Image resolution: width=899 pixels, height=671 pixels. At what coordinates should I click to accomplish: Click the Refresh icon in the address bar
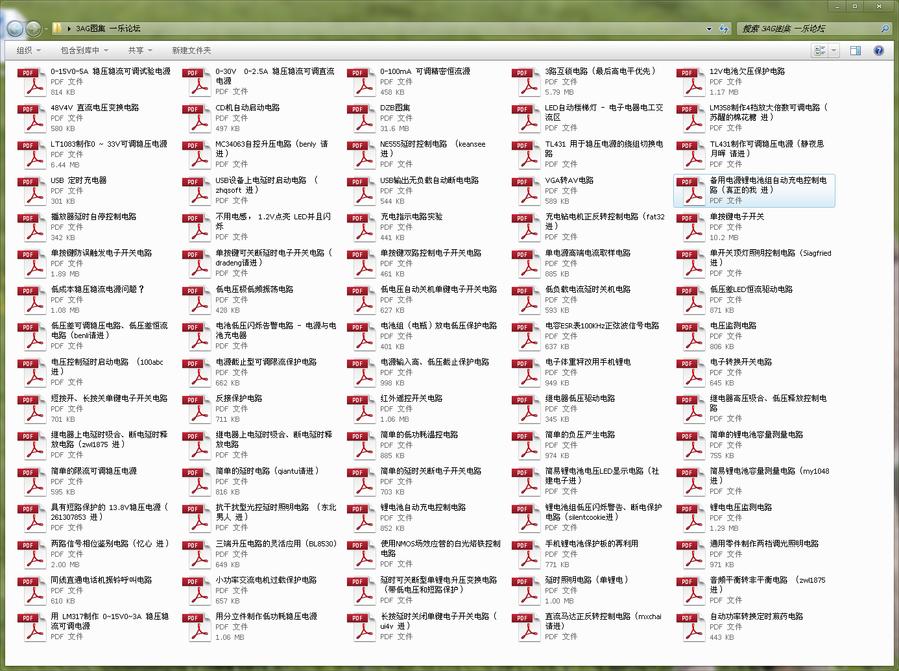723,29
